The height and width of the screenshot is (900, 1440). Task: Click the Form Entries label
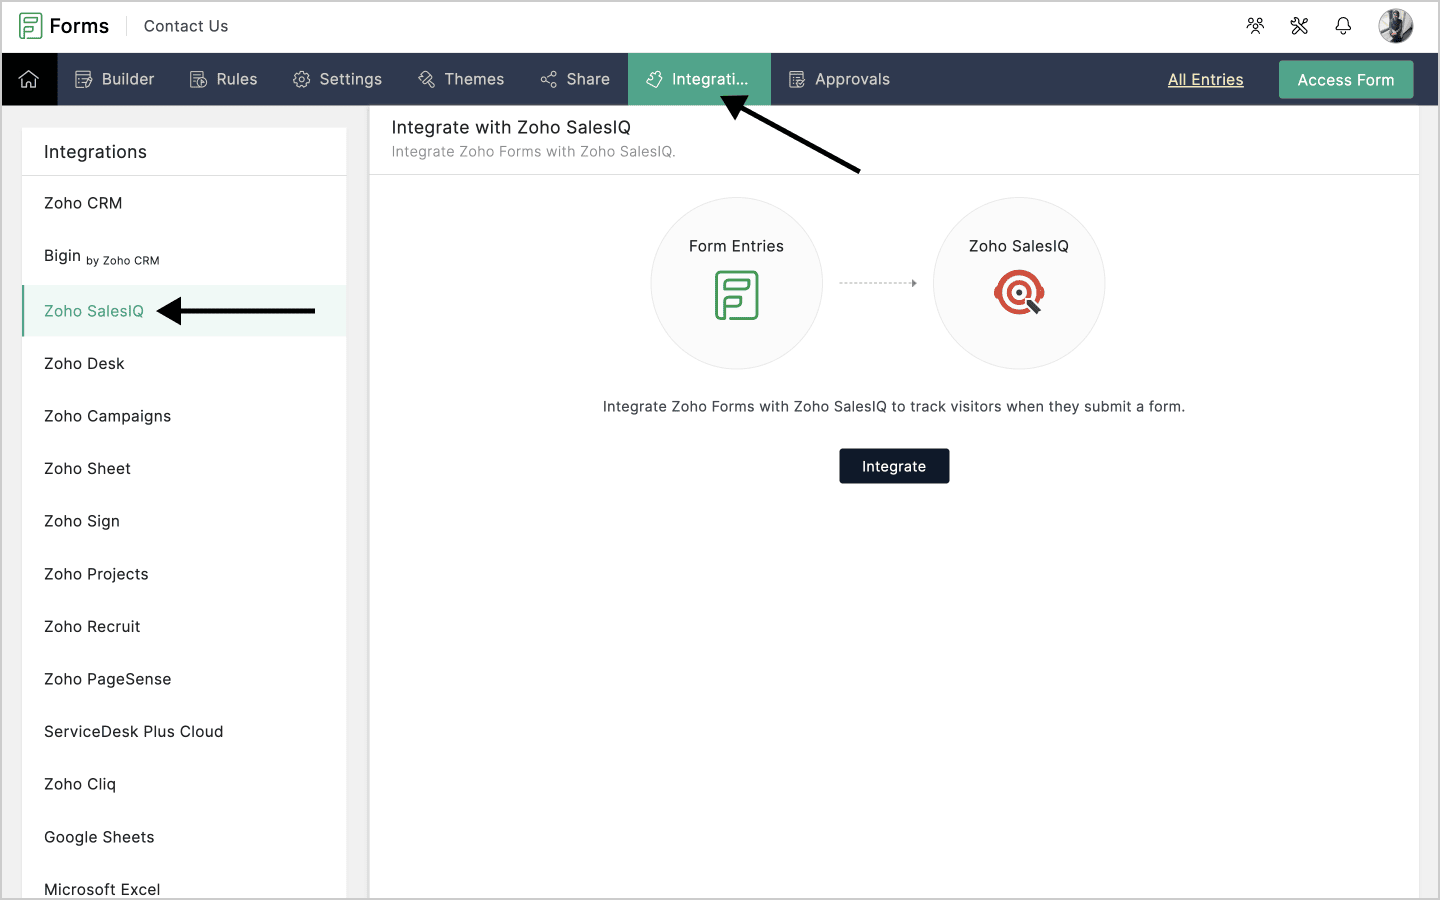click(736, 246)
